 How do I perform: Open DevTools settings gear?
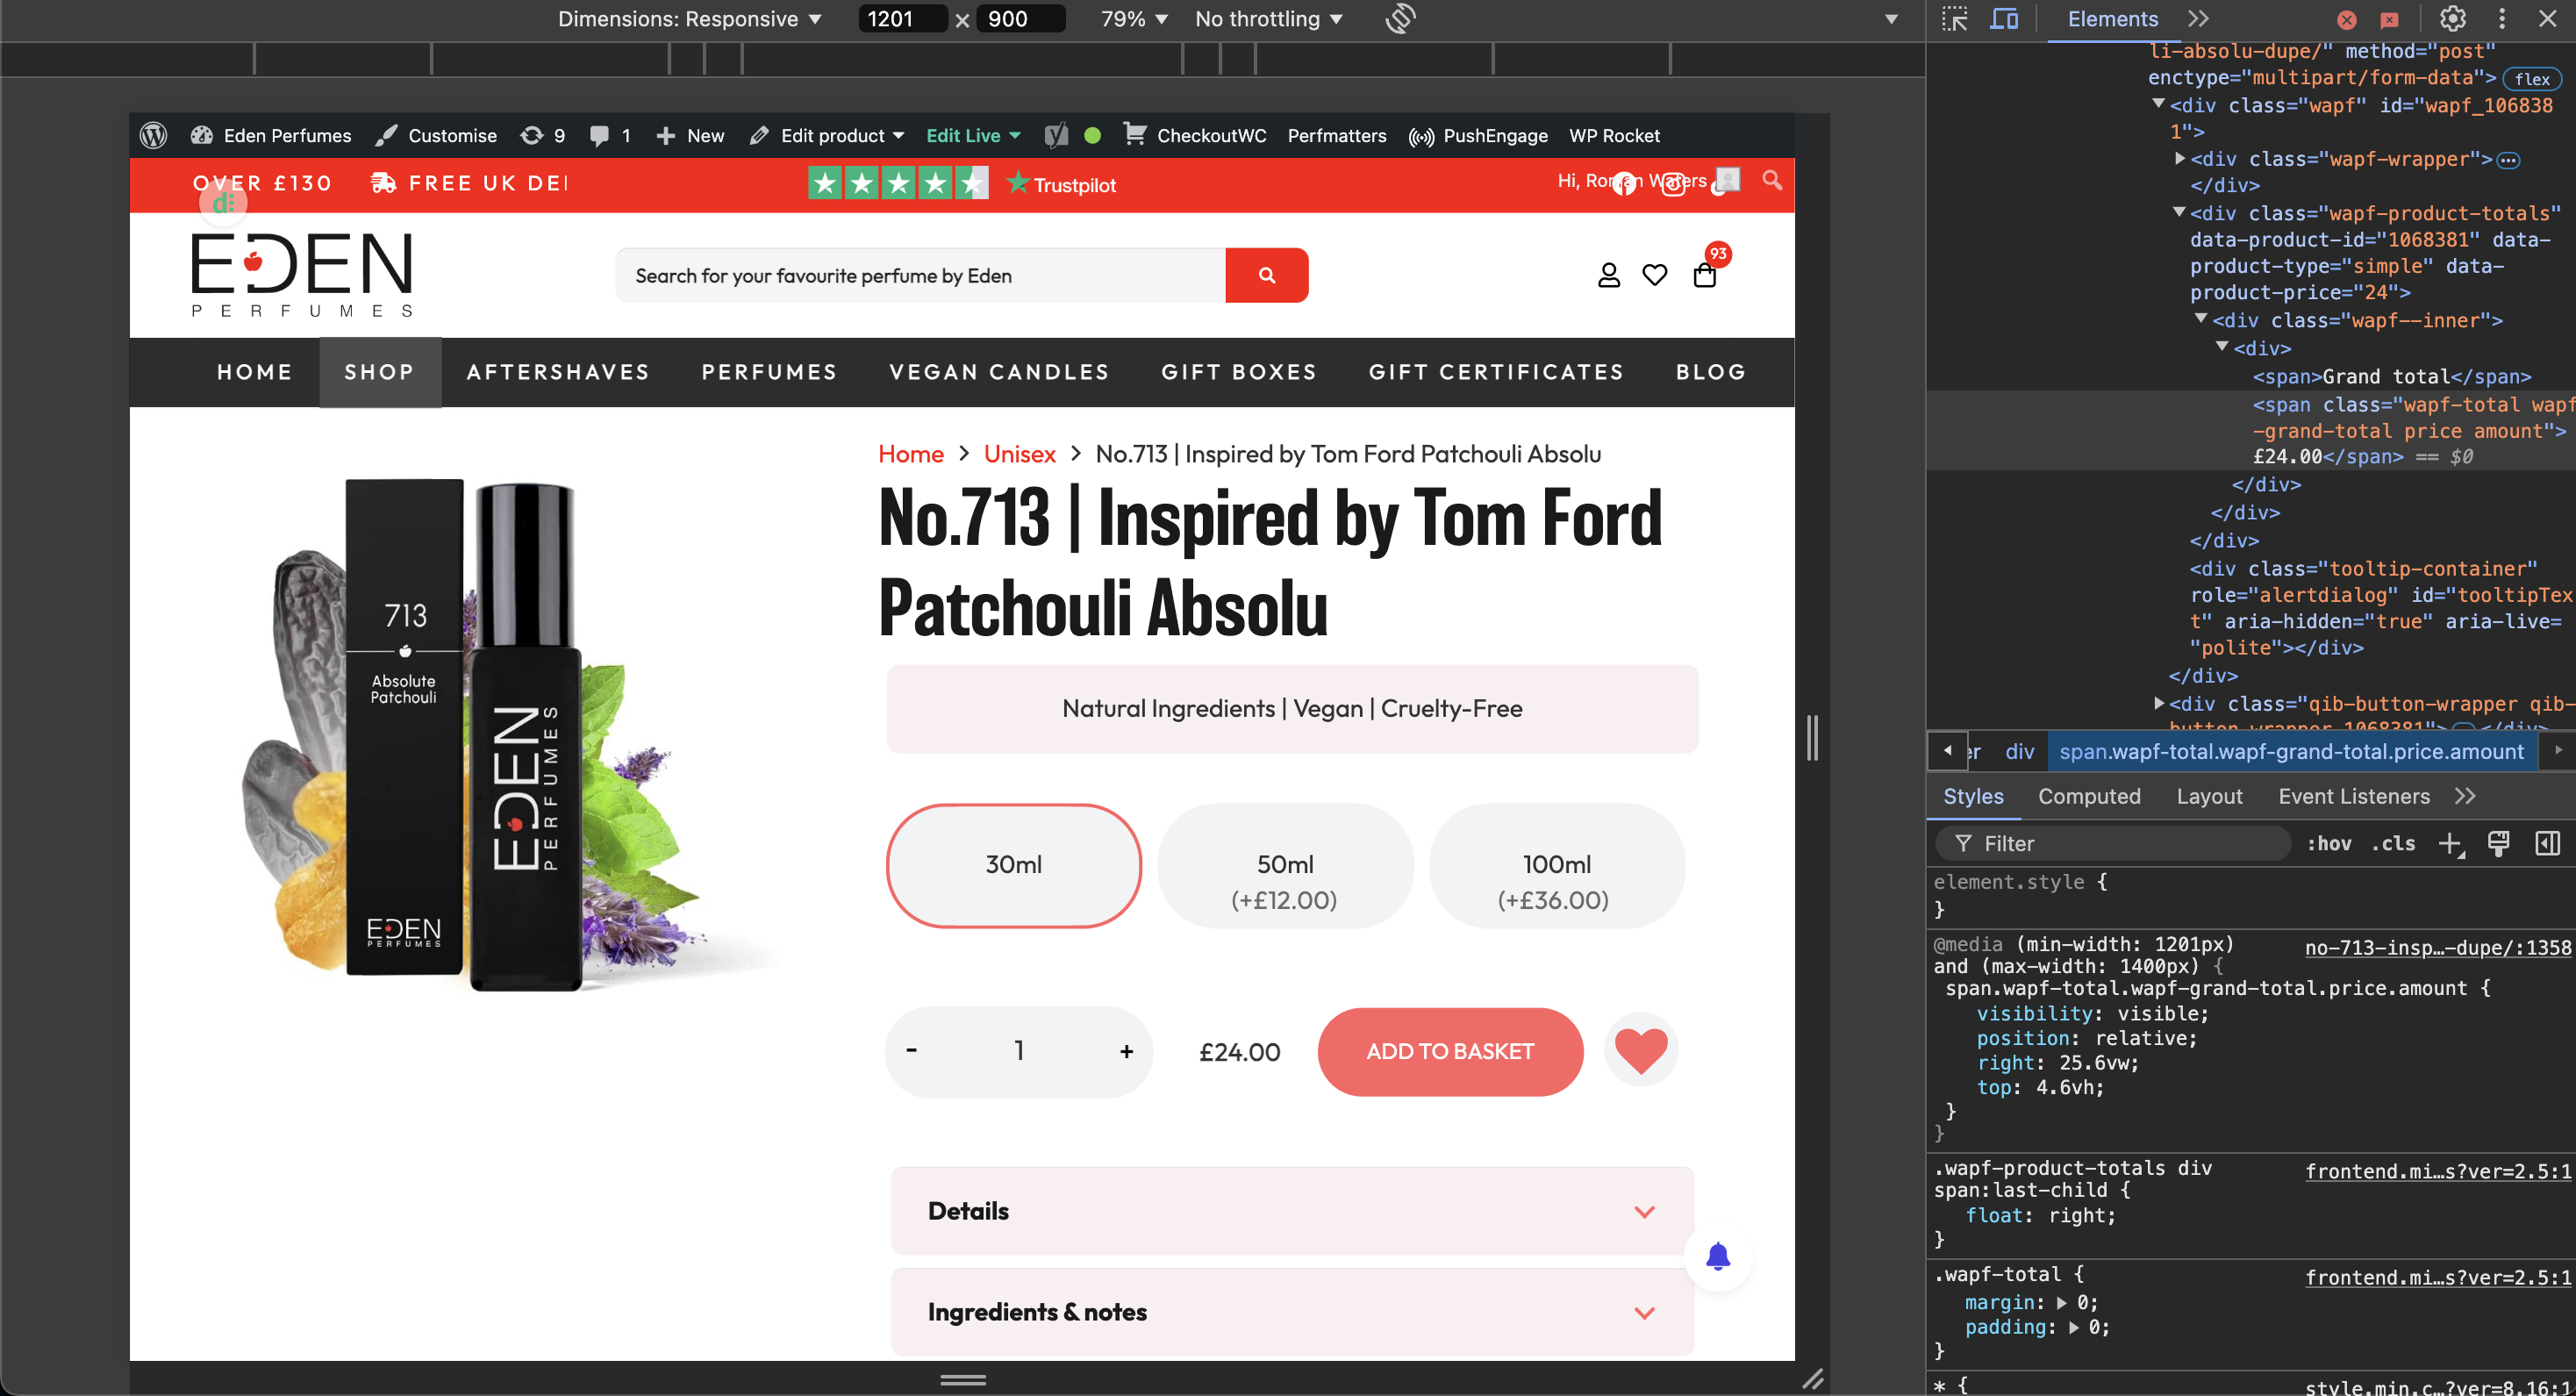(x=2453, y=19)
